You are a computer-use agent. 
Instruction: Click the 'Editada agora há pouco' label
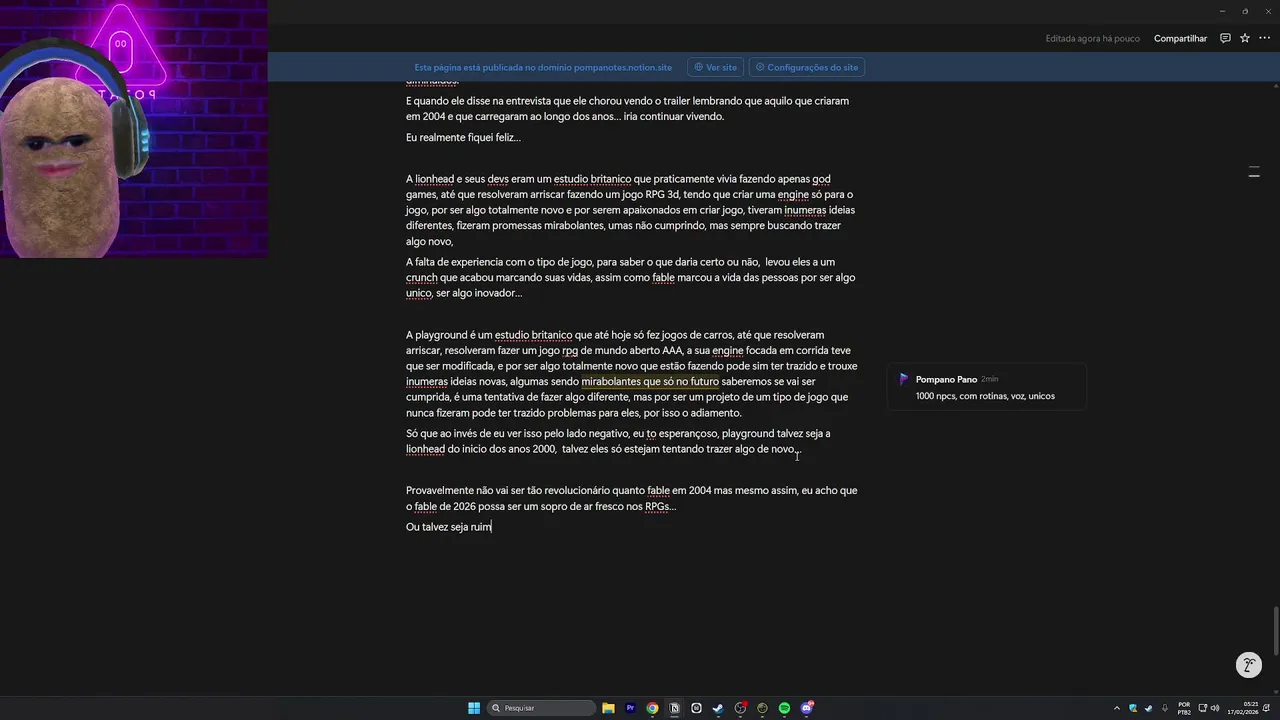point(1092,38)
